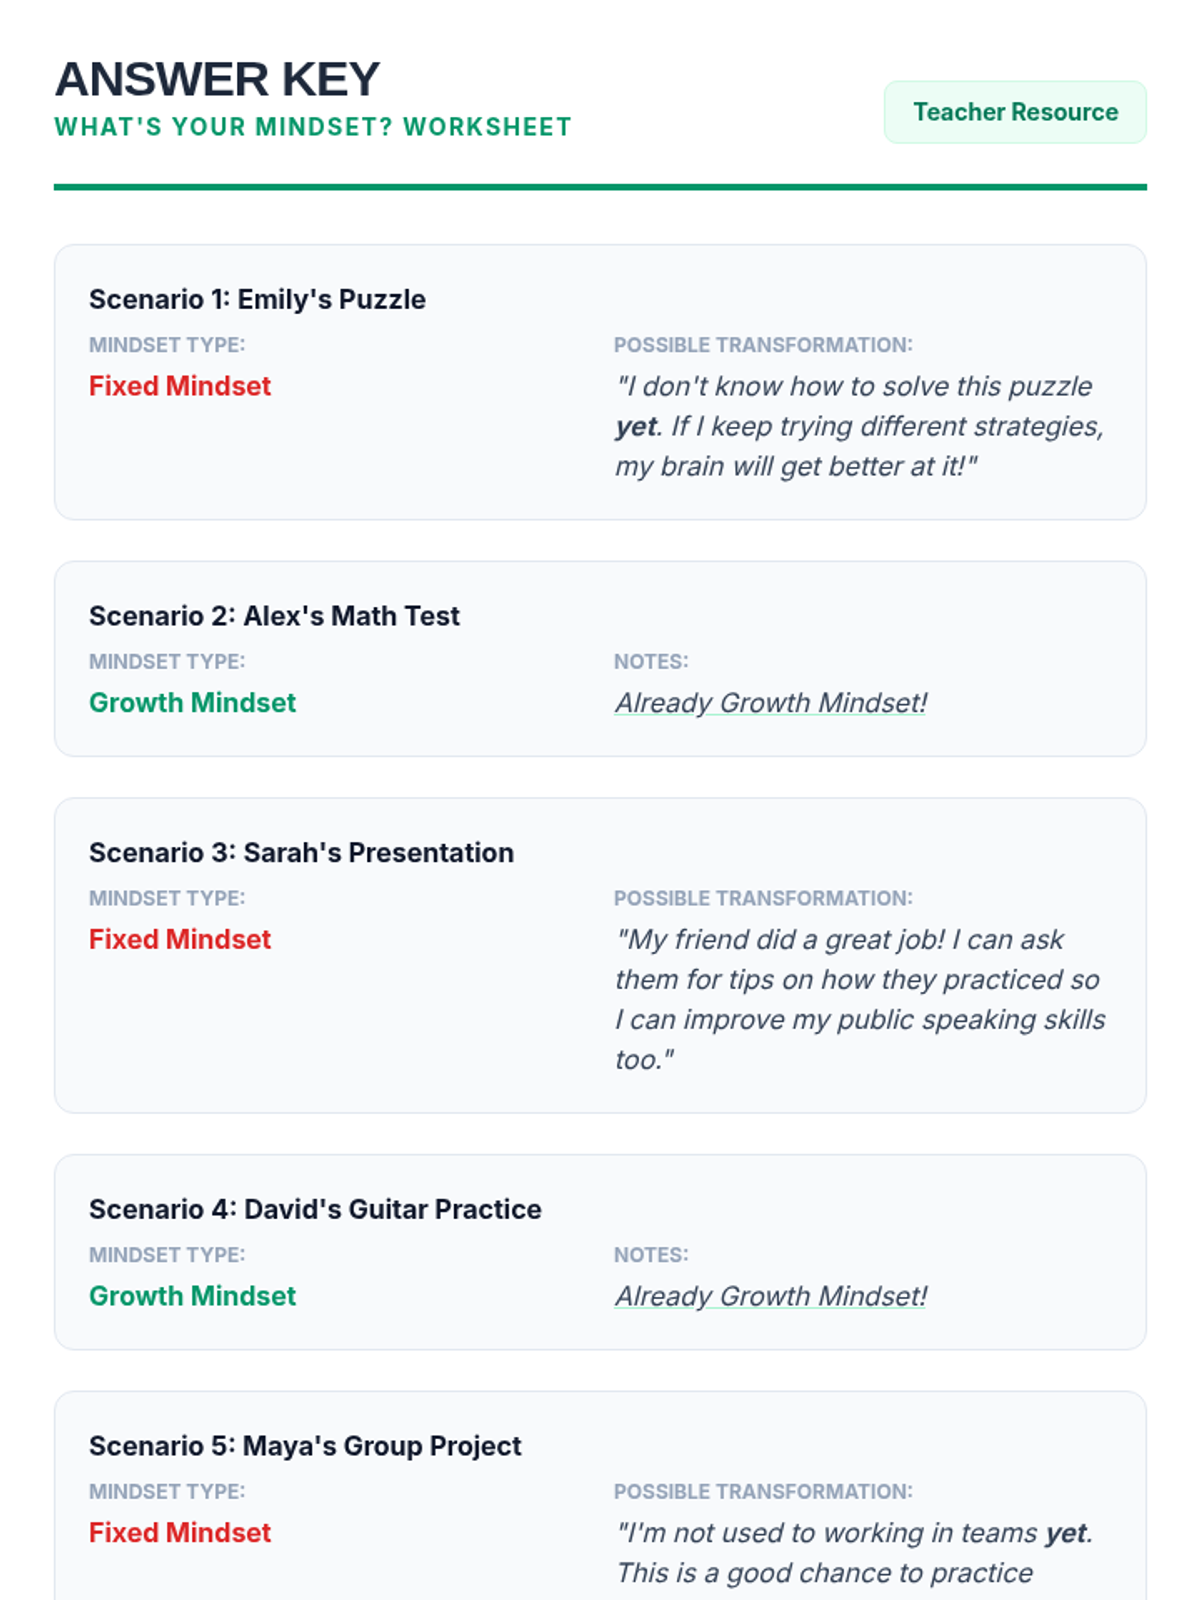This screenshot has width=1200, height=1600.
Task: Select Scenario 3: Sarah's Presentation heading
Action: tap(301, 853)
